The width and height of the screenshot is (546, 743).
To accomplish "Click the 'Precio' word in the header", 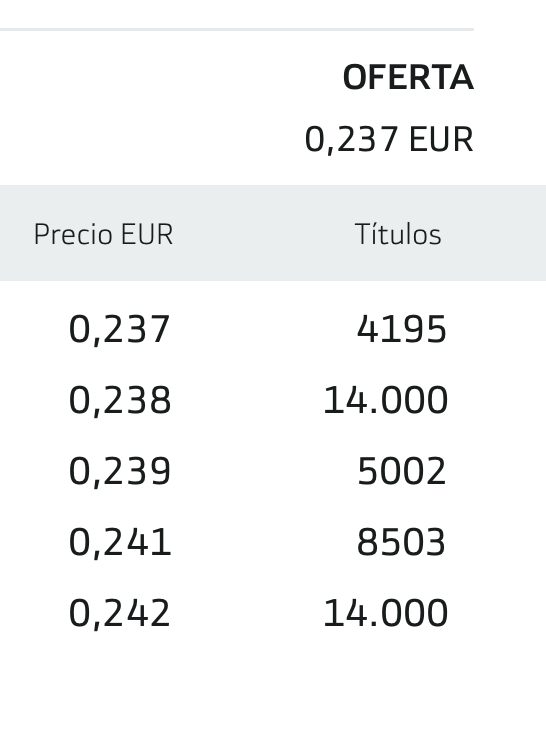I will point(73,234).
